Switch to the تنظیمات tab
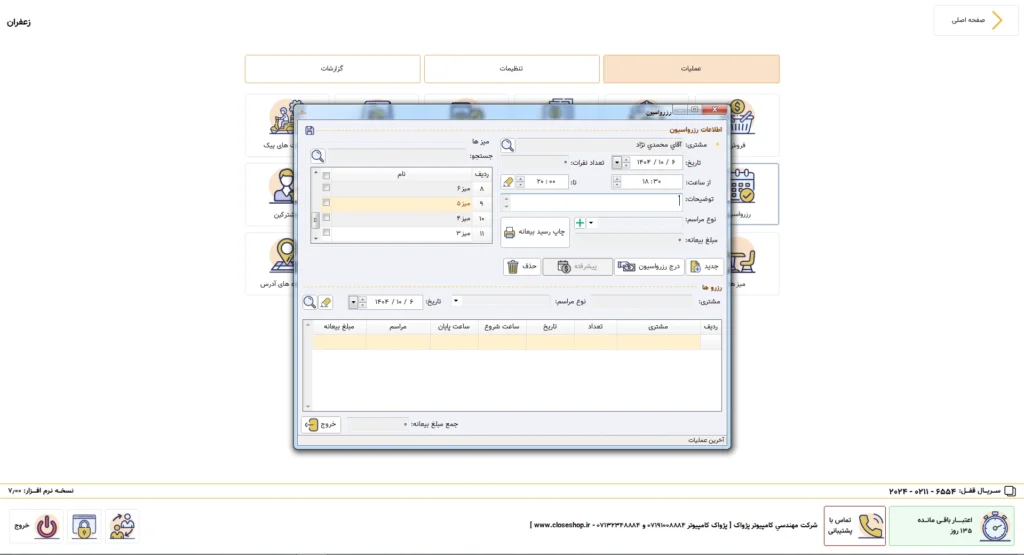Viewport: 1024px width, 555px height. 511,69
